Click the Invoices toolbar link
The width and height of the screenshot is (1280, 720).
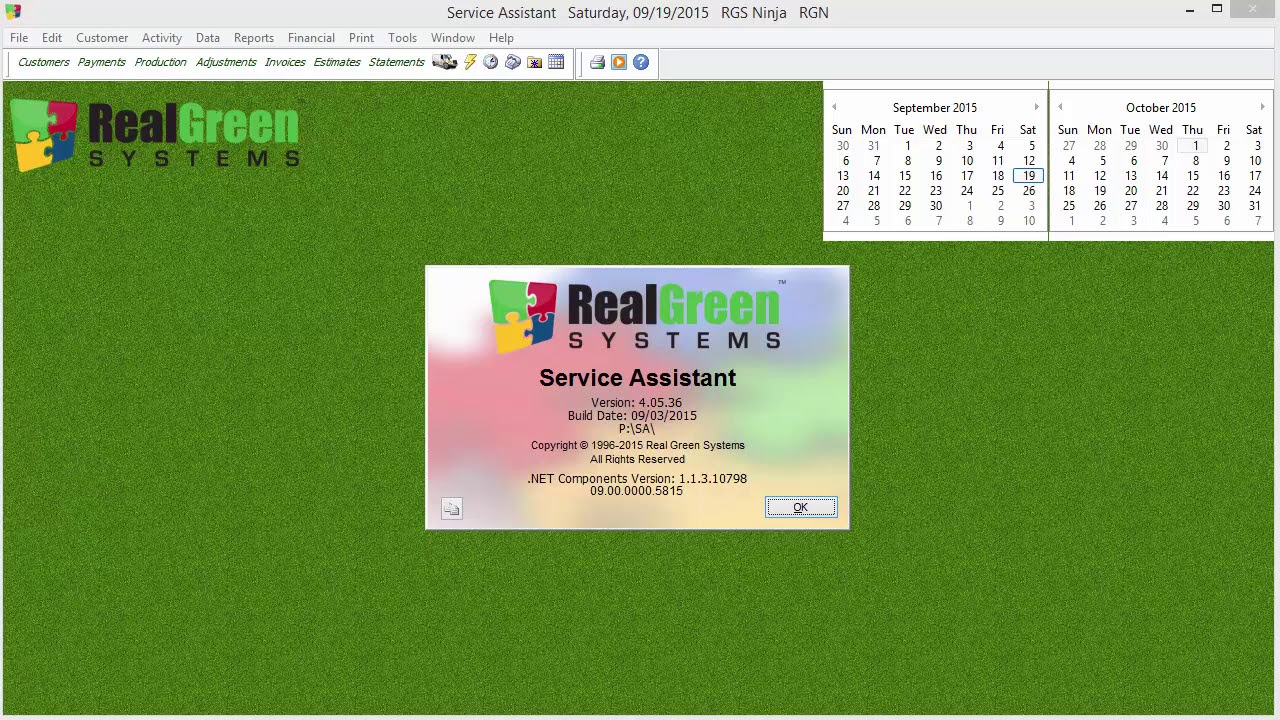coord(285,62)
